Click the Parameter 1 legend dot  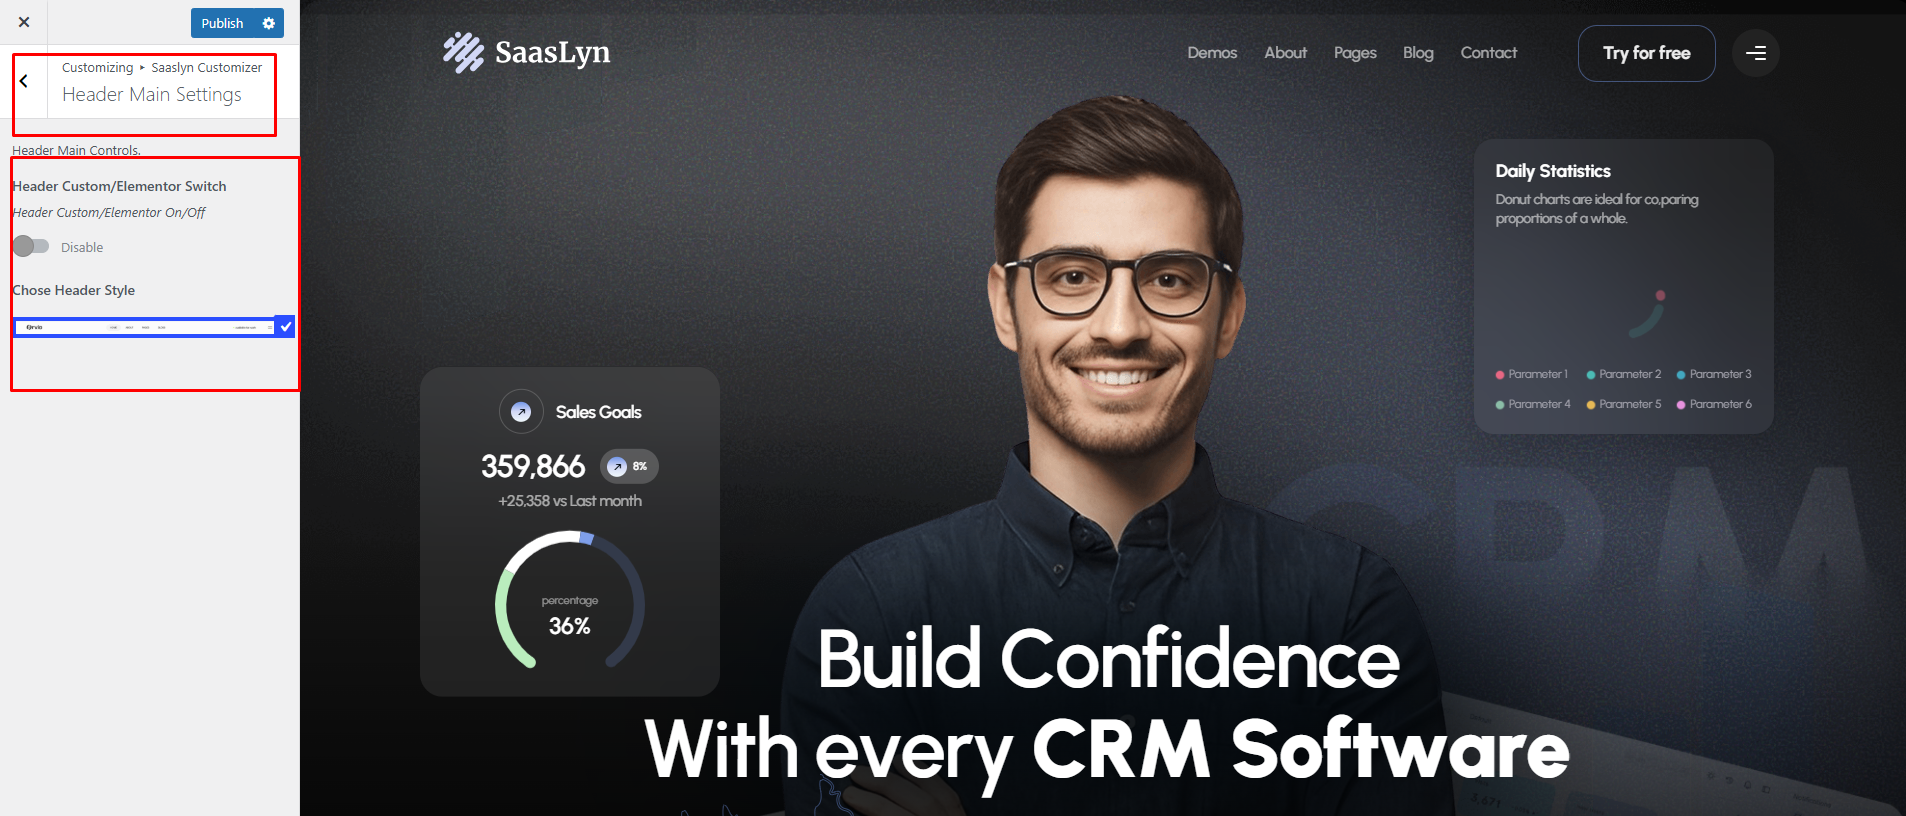1500,375
